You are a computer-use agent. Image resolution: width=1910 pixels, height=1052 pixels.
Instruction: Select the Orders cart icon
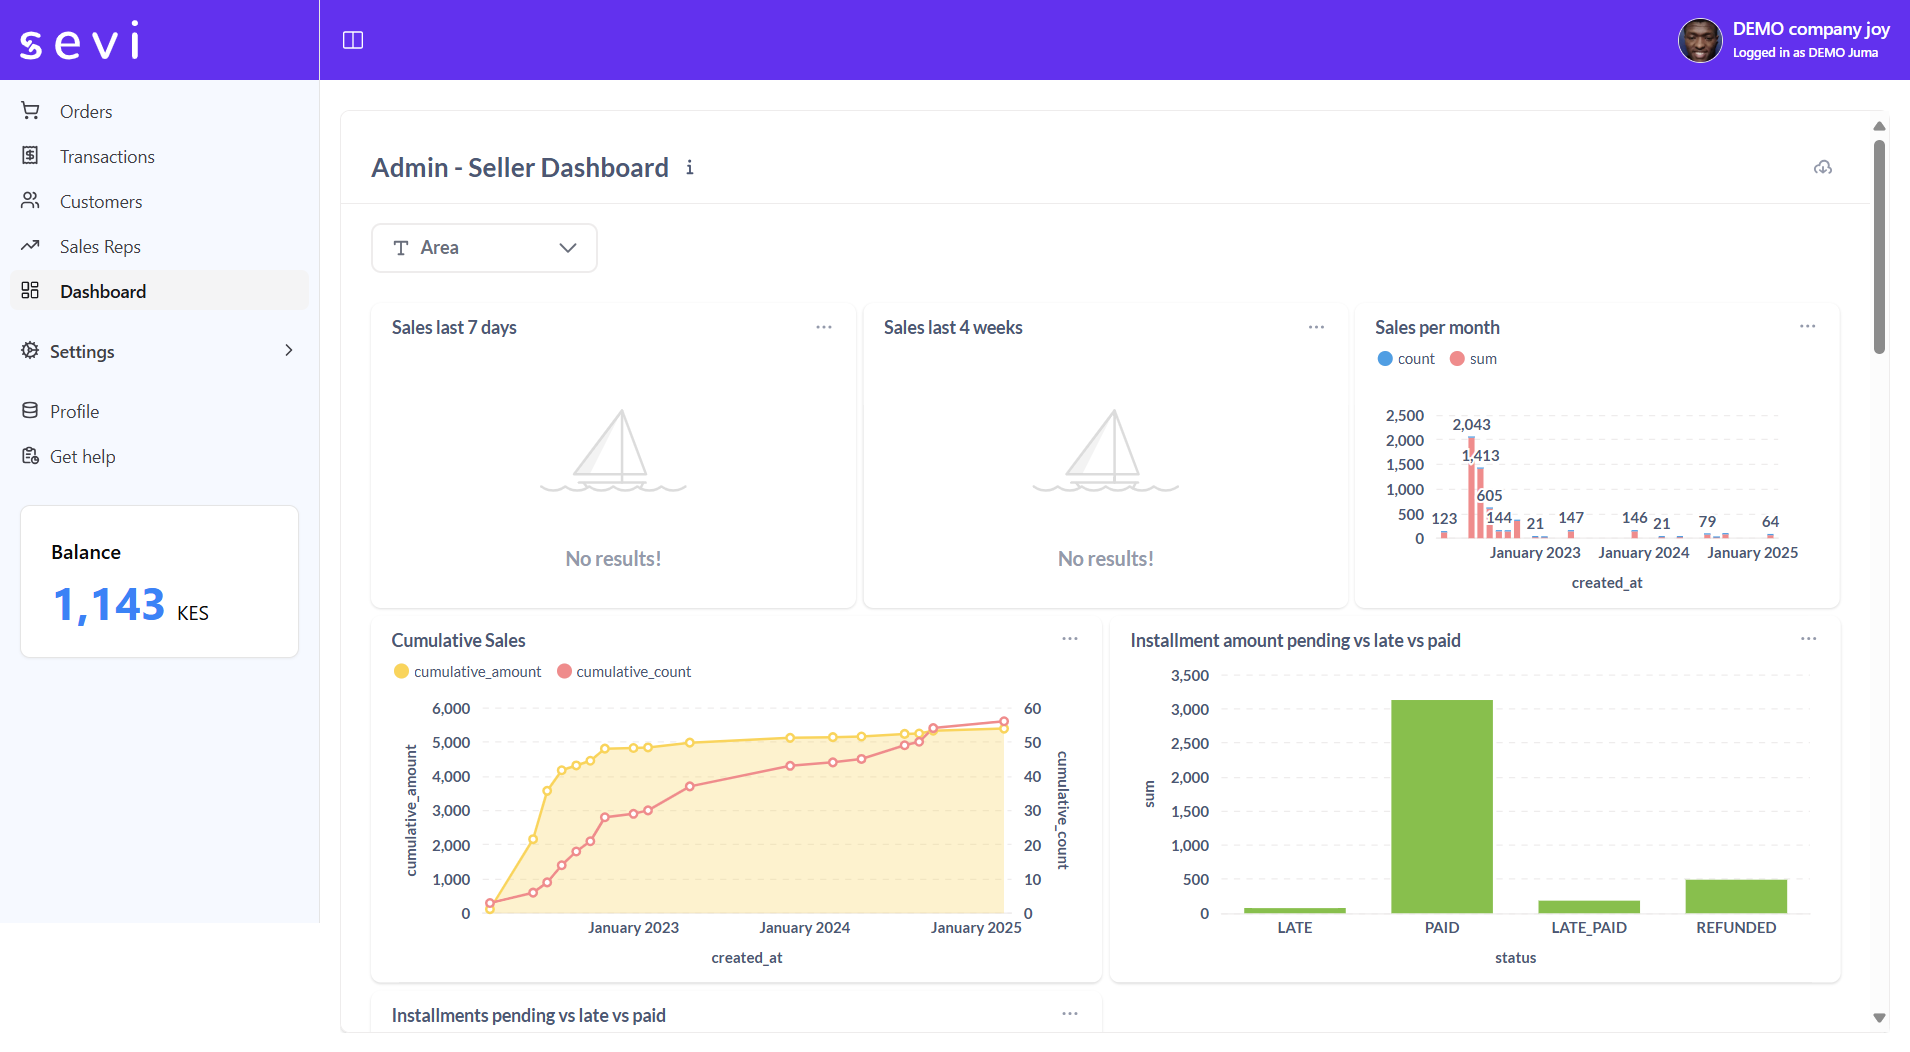30,111
